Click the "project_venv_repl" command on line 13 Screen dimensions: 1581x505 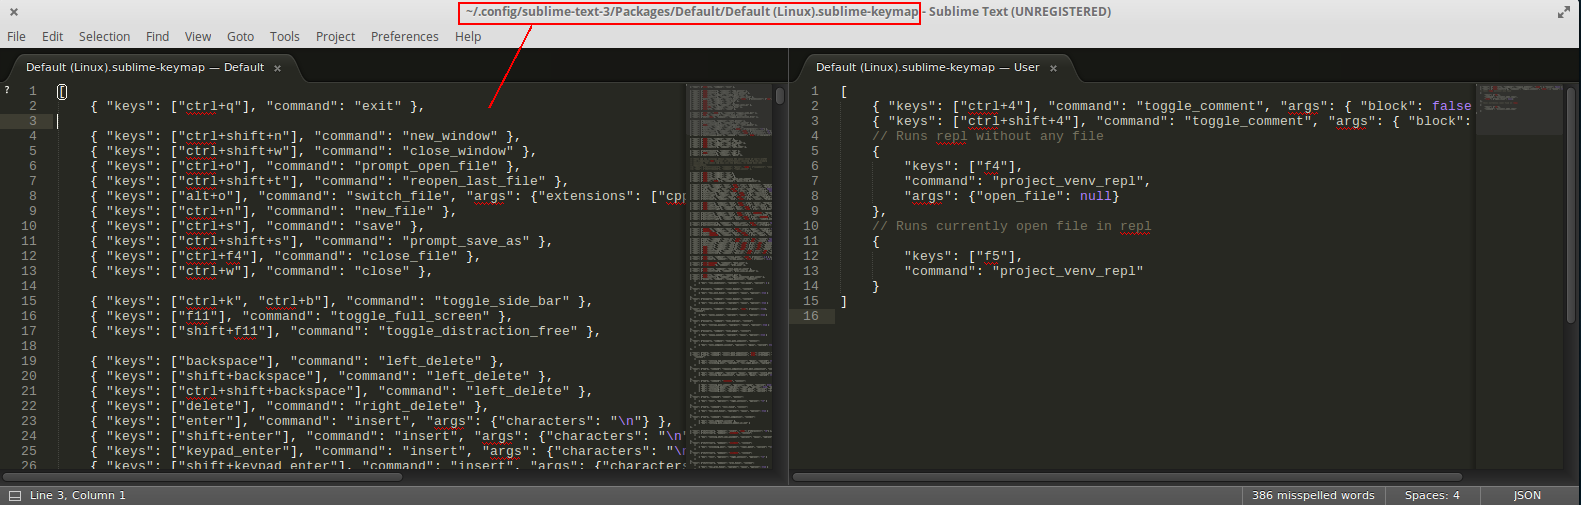[1068, 271]
